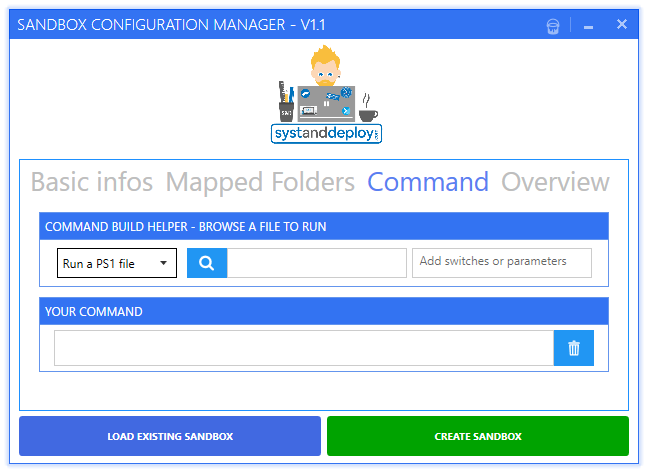Viewport: 646px width, 472px height.
Task: Focus the browsed file path field
Action: (317, 263)
